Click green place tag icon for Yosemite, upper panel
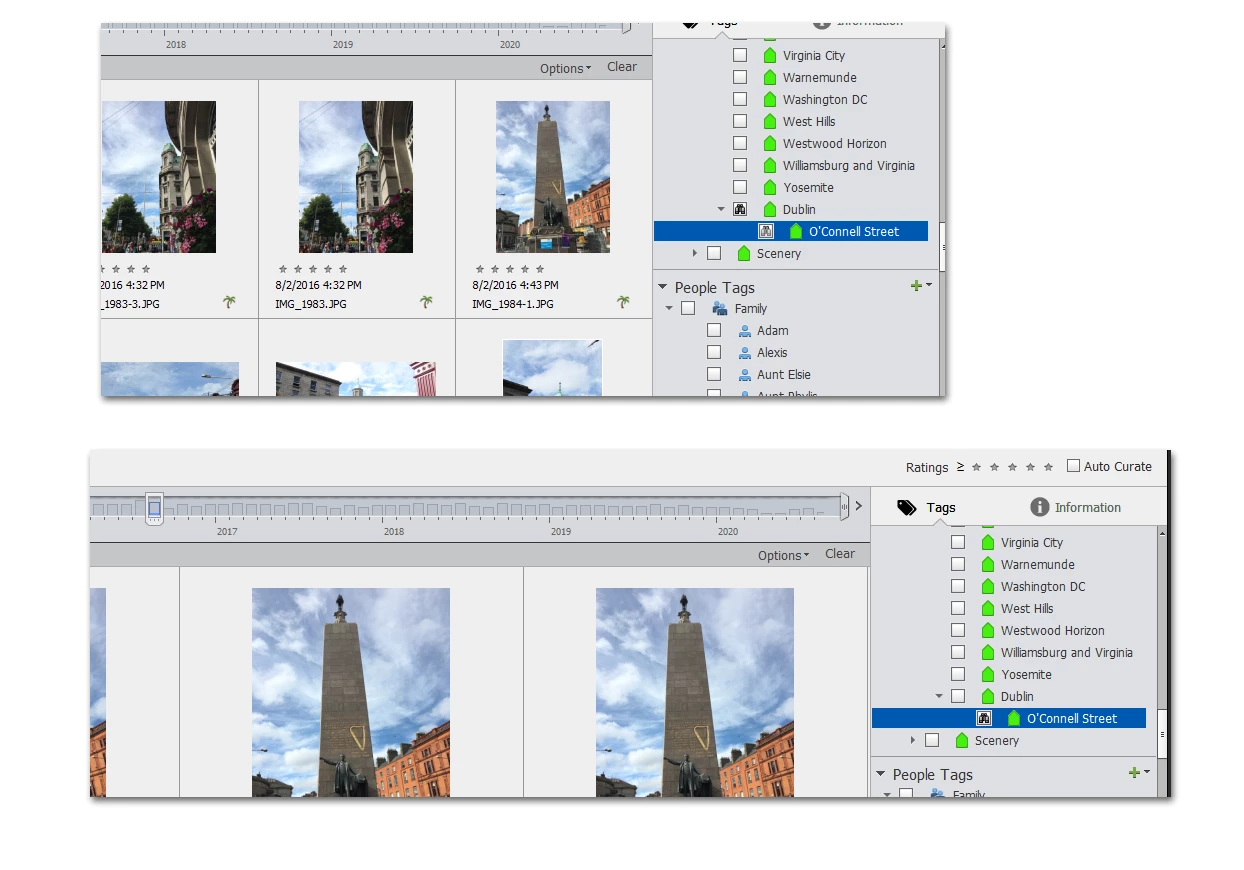1244x870 pixels. tap(770, 187)
